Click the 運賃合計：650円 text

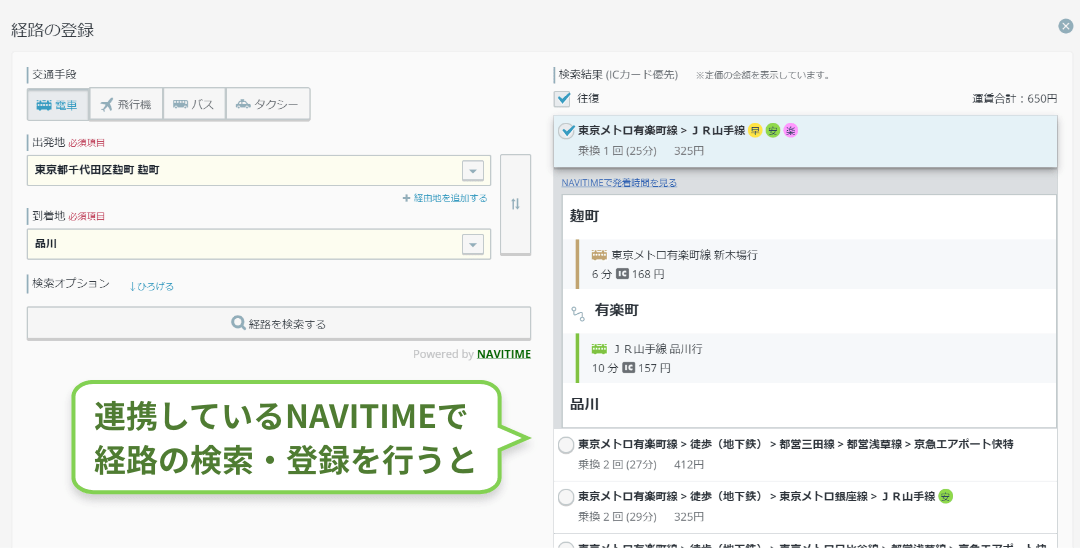(1015, 98)
